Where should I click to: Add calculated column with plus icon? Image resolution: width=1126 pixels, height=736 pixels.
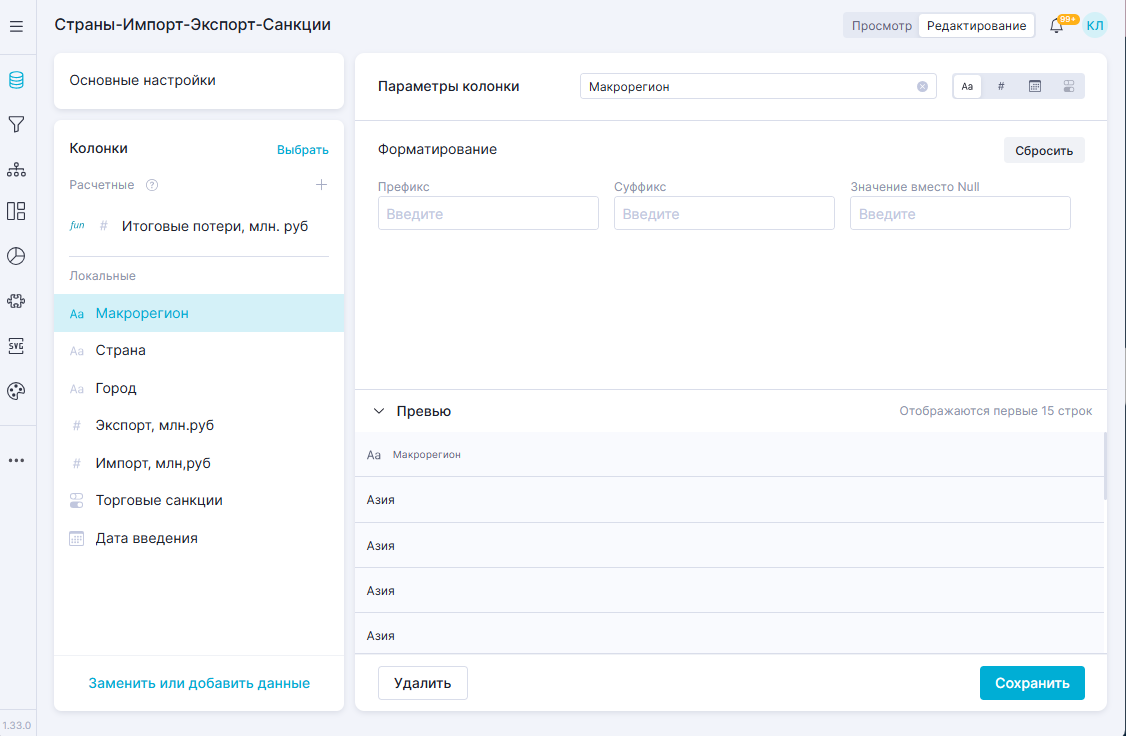pyautogui.click(x=321, y=185)
